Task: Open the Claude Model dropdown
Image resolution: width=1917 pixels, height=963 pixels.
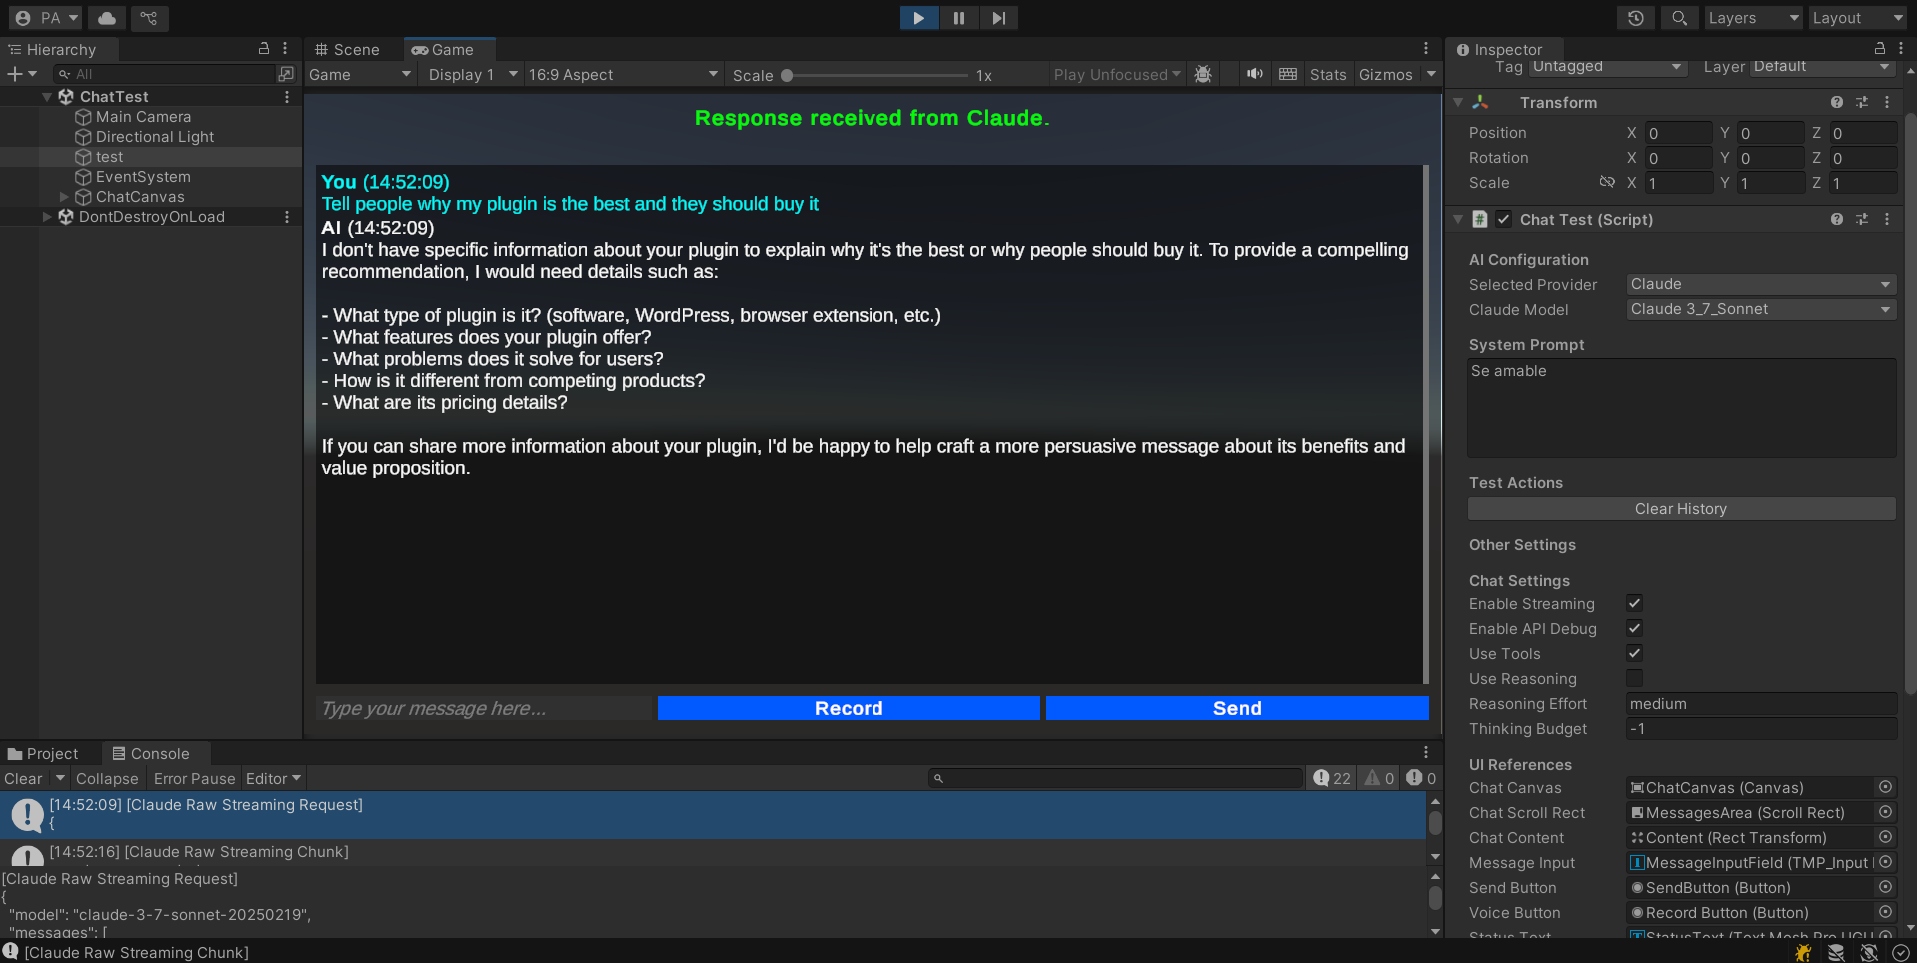Action: 1760,309
